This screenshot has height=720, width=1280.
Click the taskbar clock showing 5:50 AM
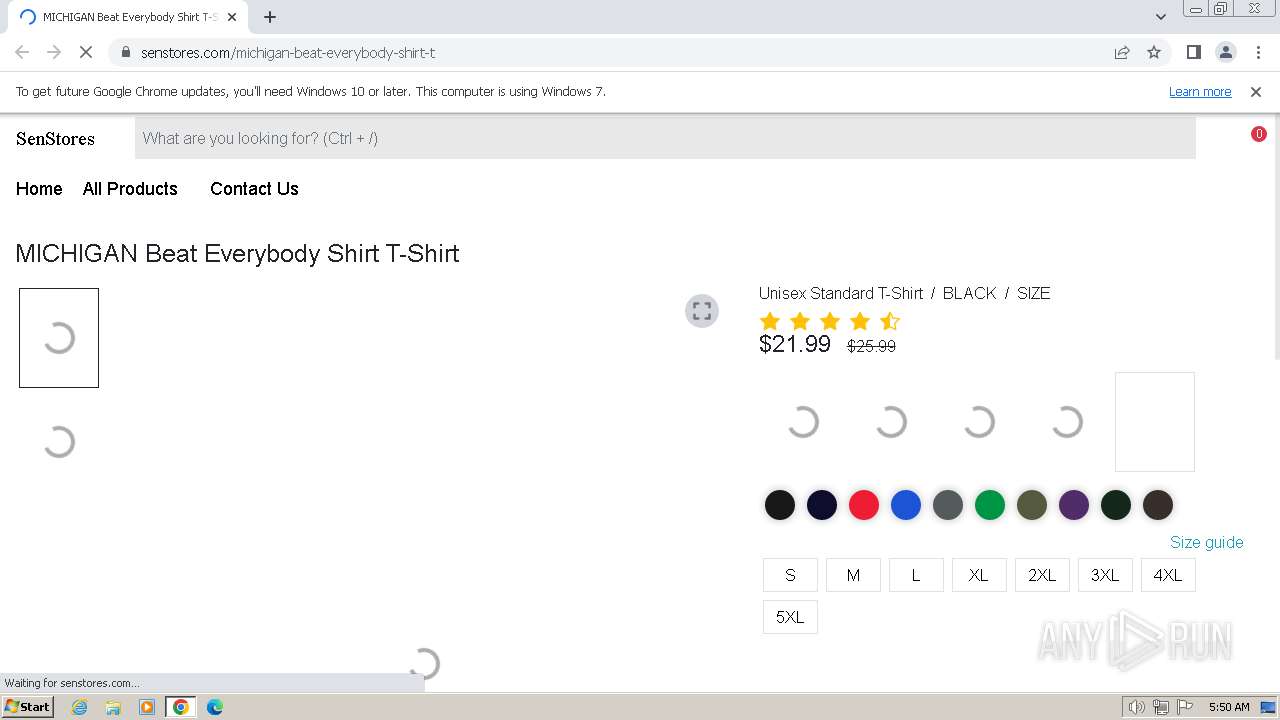(x=1229, y=707)
